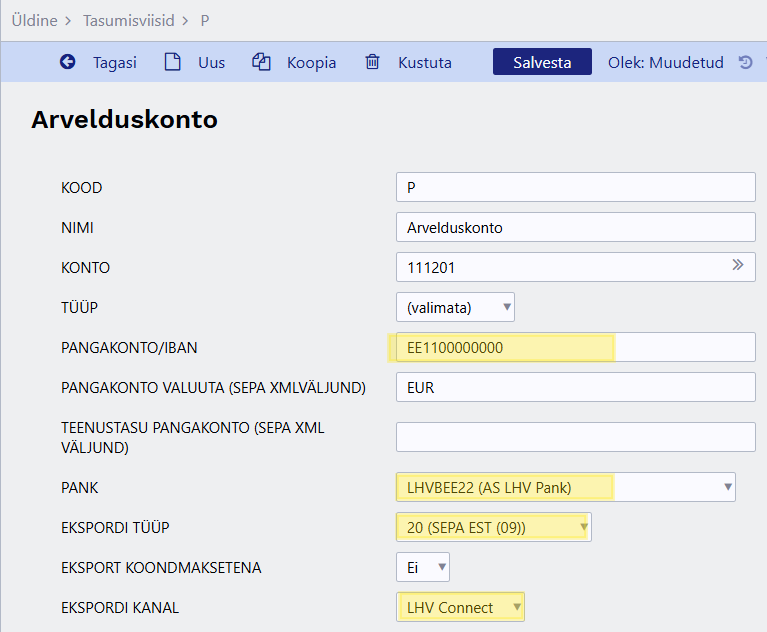This screenshot has width=767, height=632.
Task: Click into the KOOD input field
Action: 575,187
